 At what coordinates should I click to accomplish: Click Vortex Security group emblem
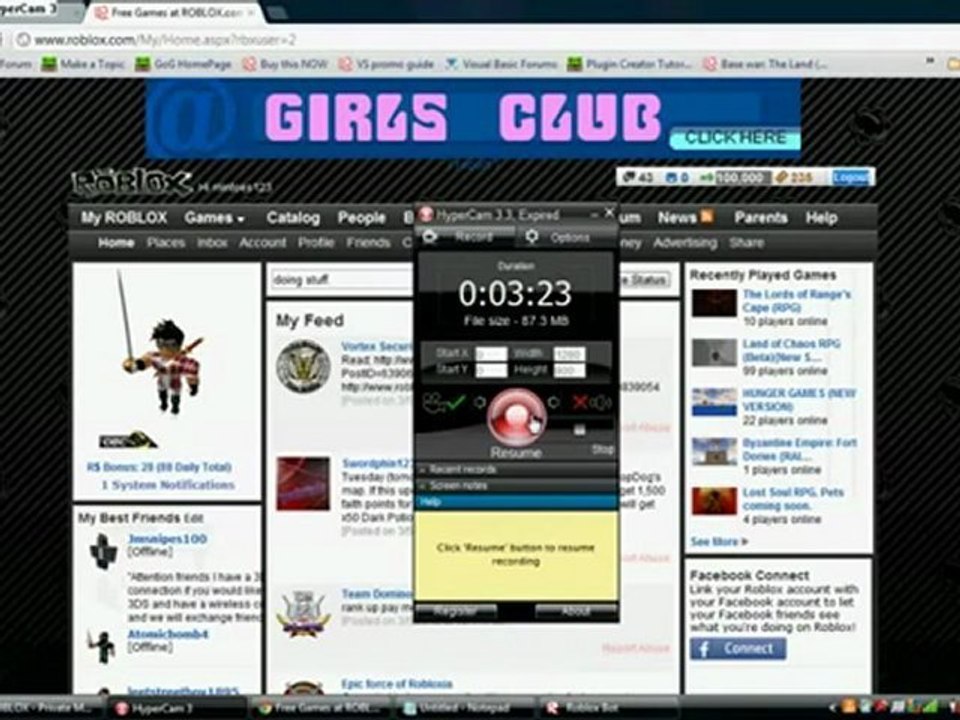pyautogui.click(x=303, y=366)
